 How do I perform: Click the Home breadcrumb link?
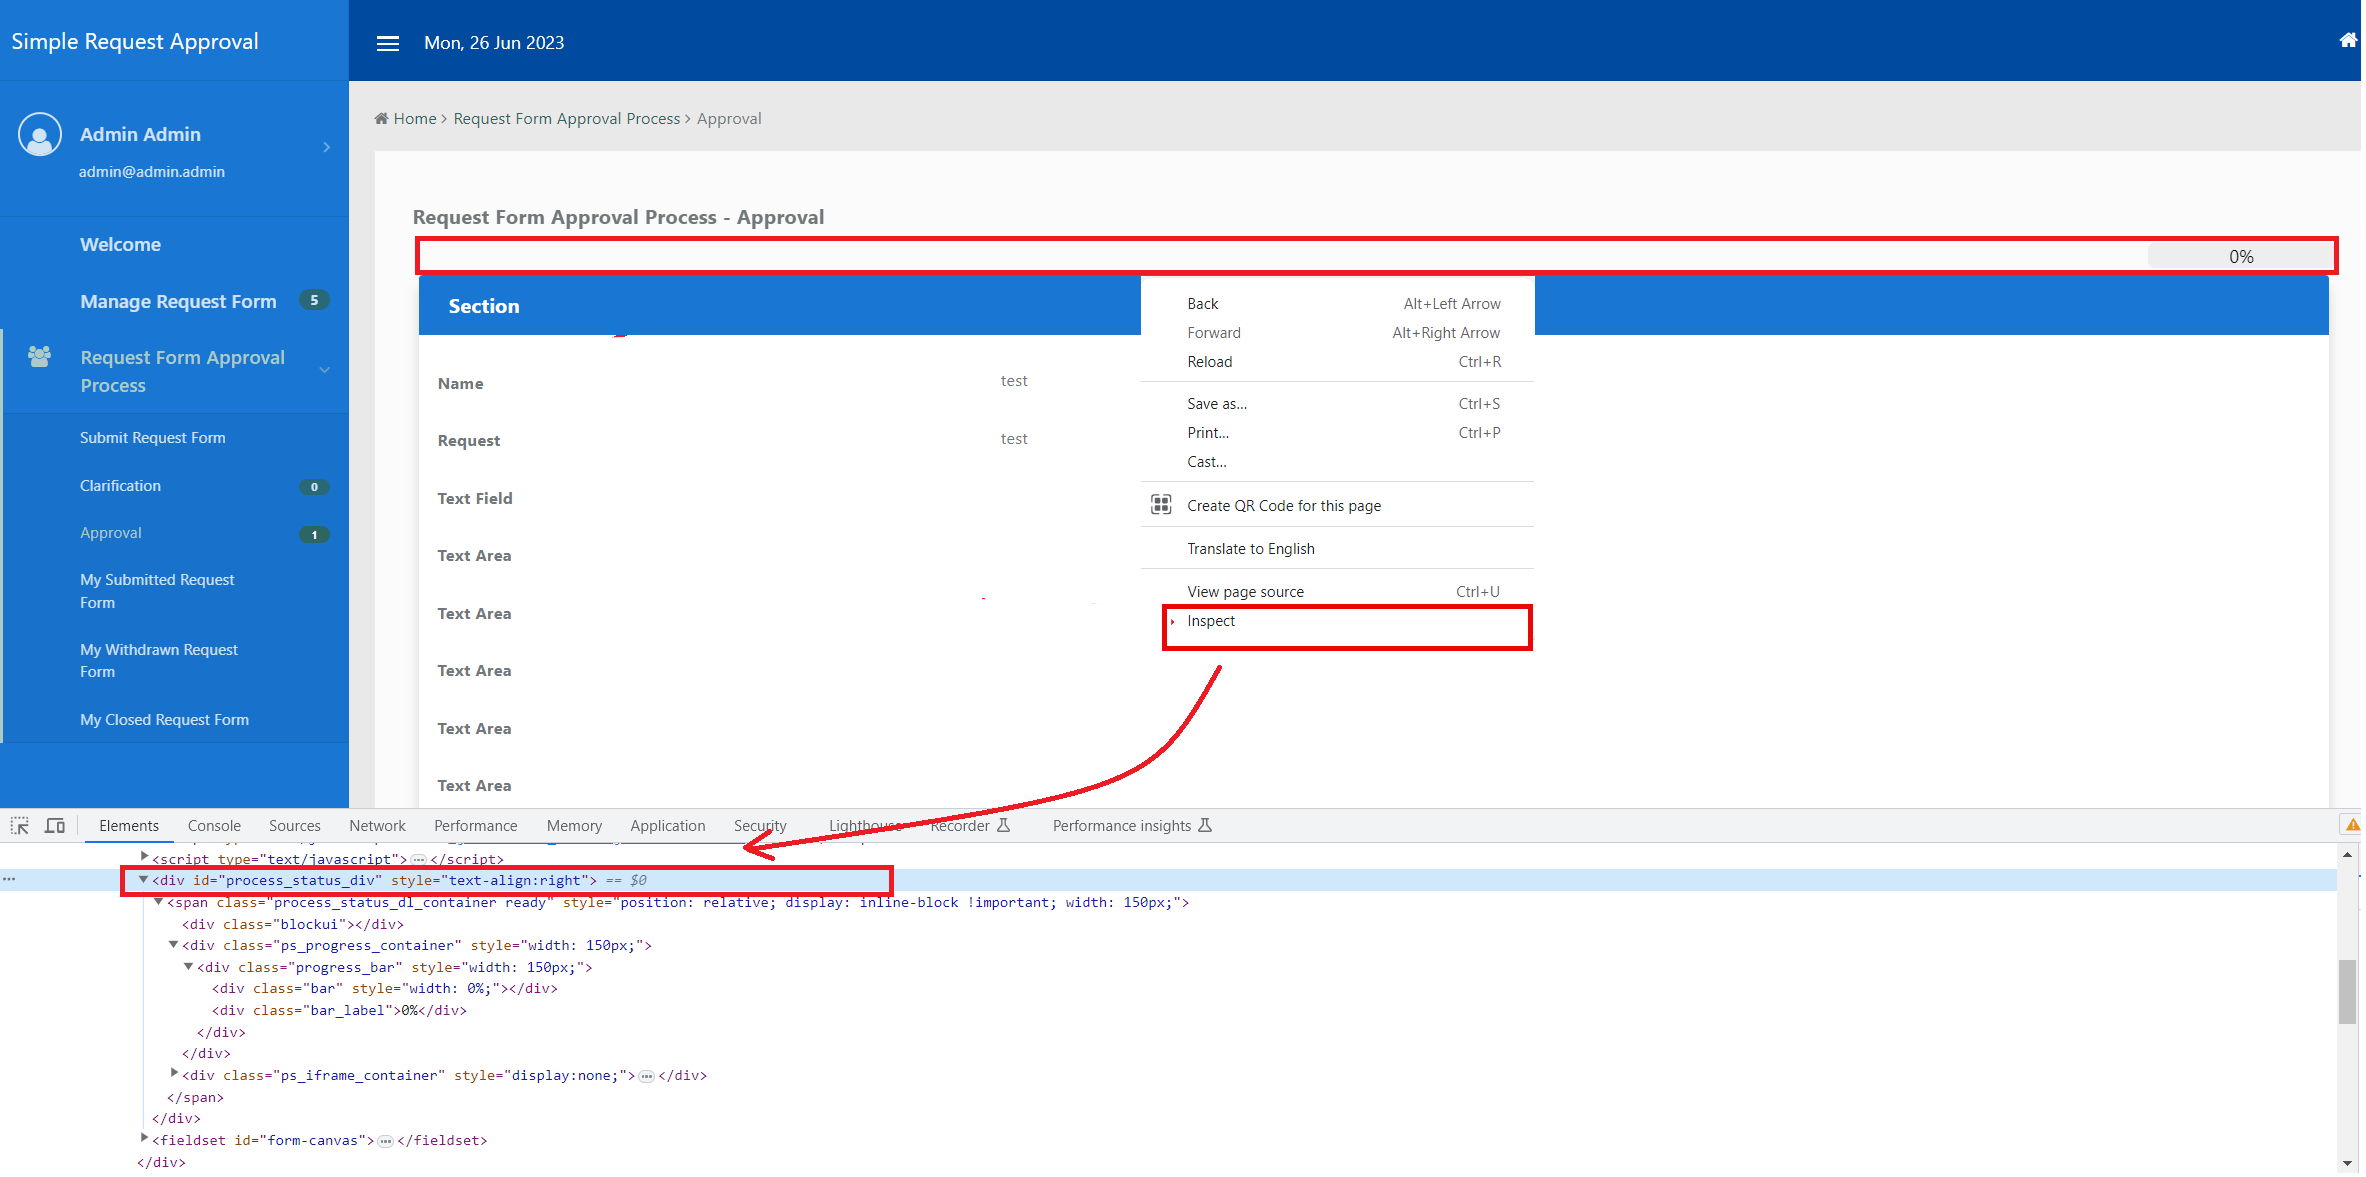tap(414, 119)
